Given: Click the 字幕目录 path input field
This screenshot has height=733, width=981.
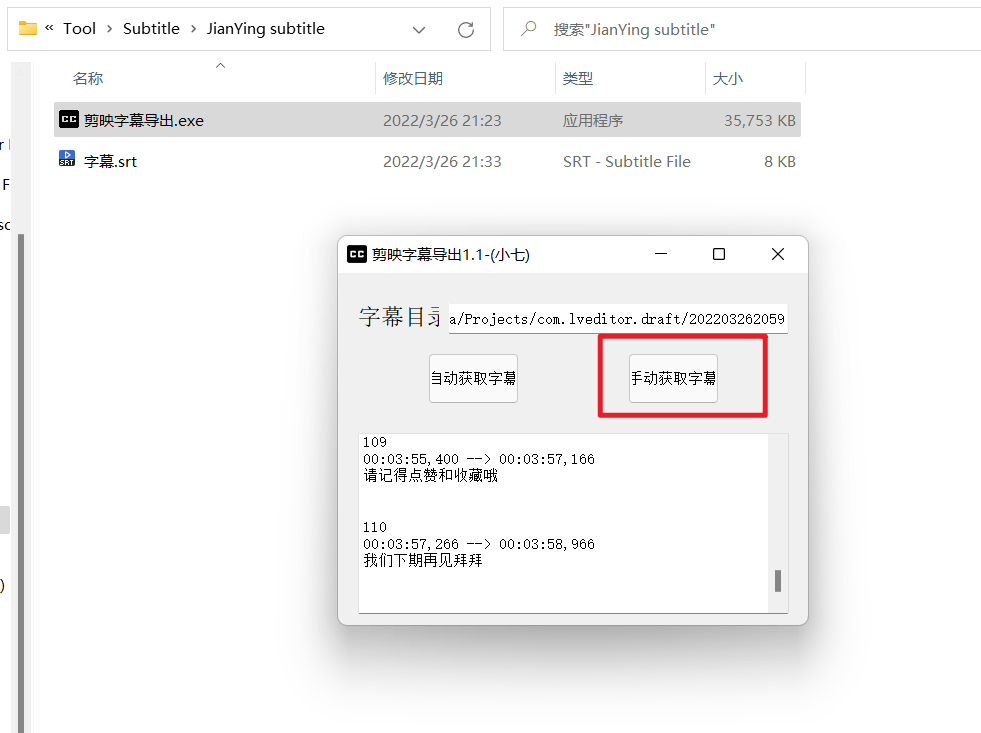Looking at the screenshot, I should tap(618, 319).
